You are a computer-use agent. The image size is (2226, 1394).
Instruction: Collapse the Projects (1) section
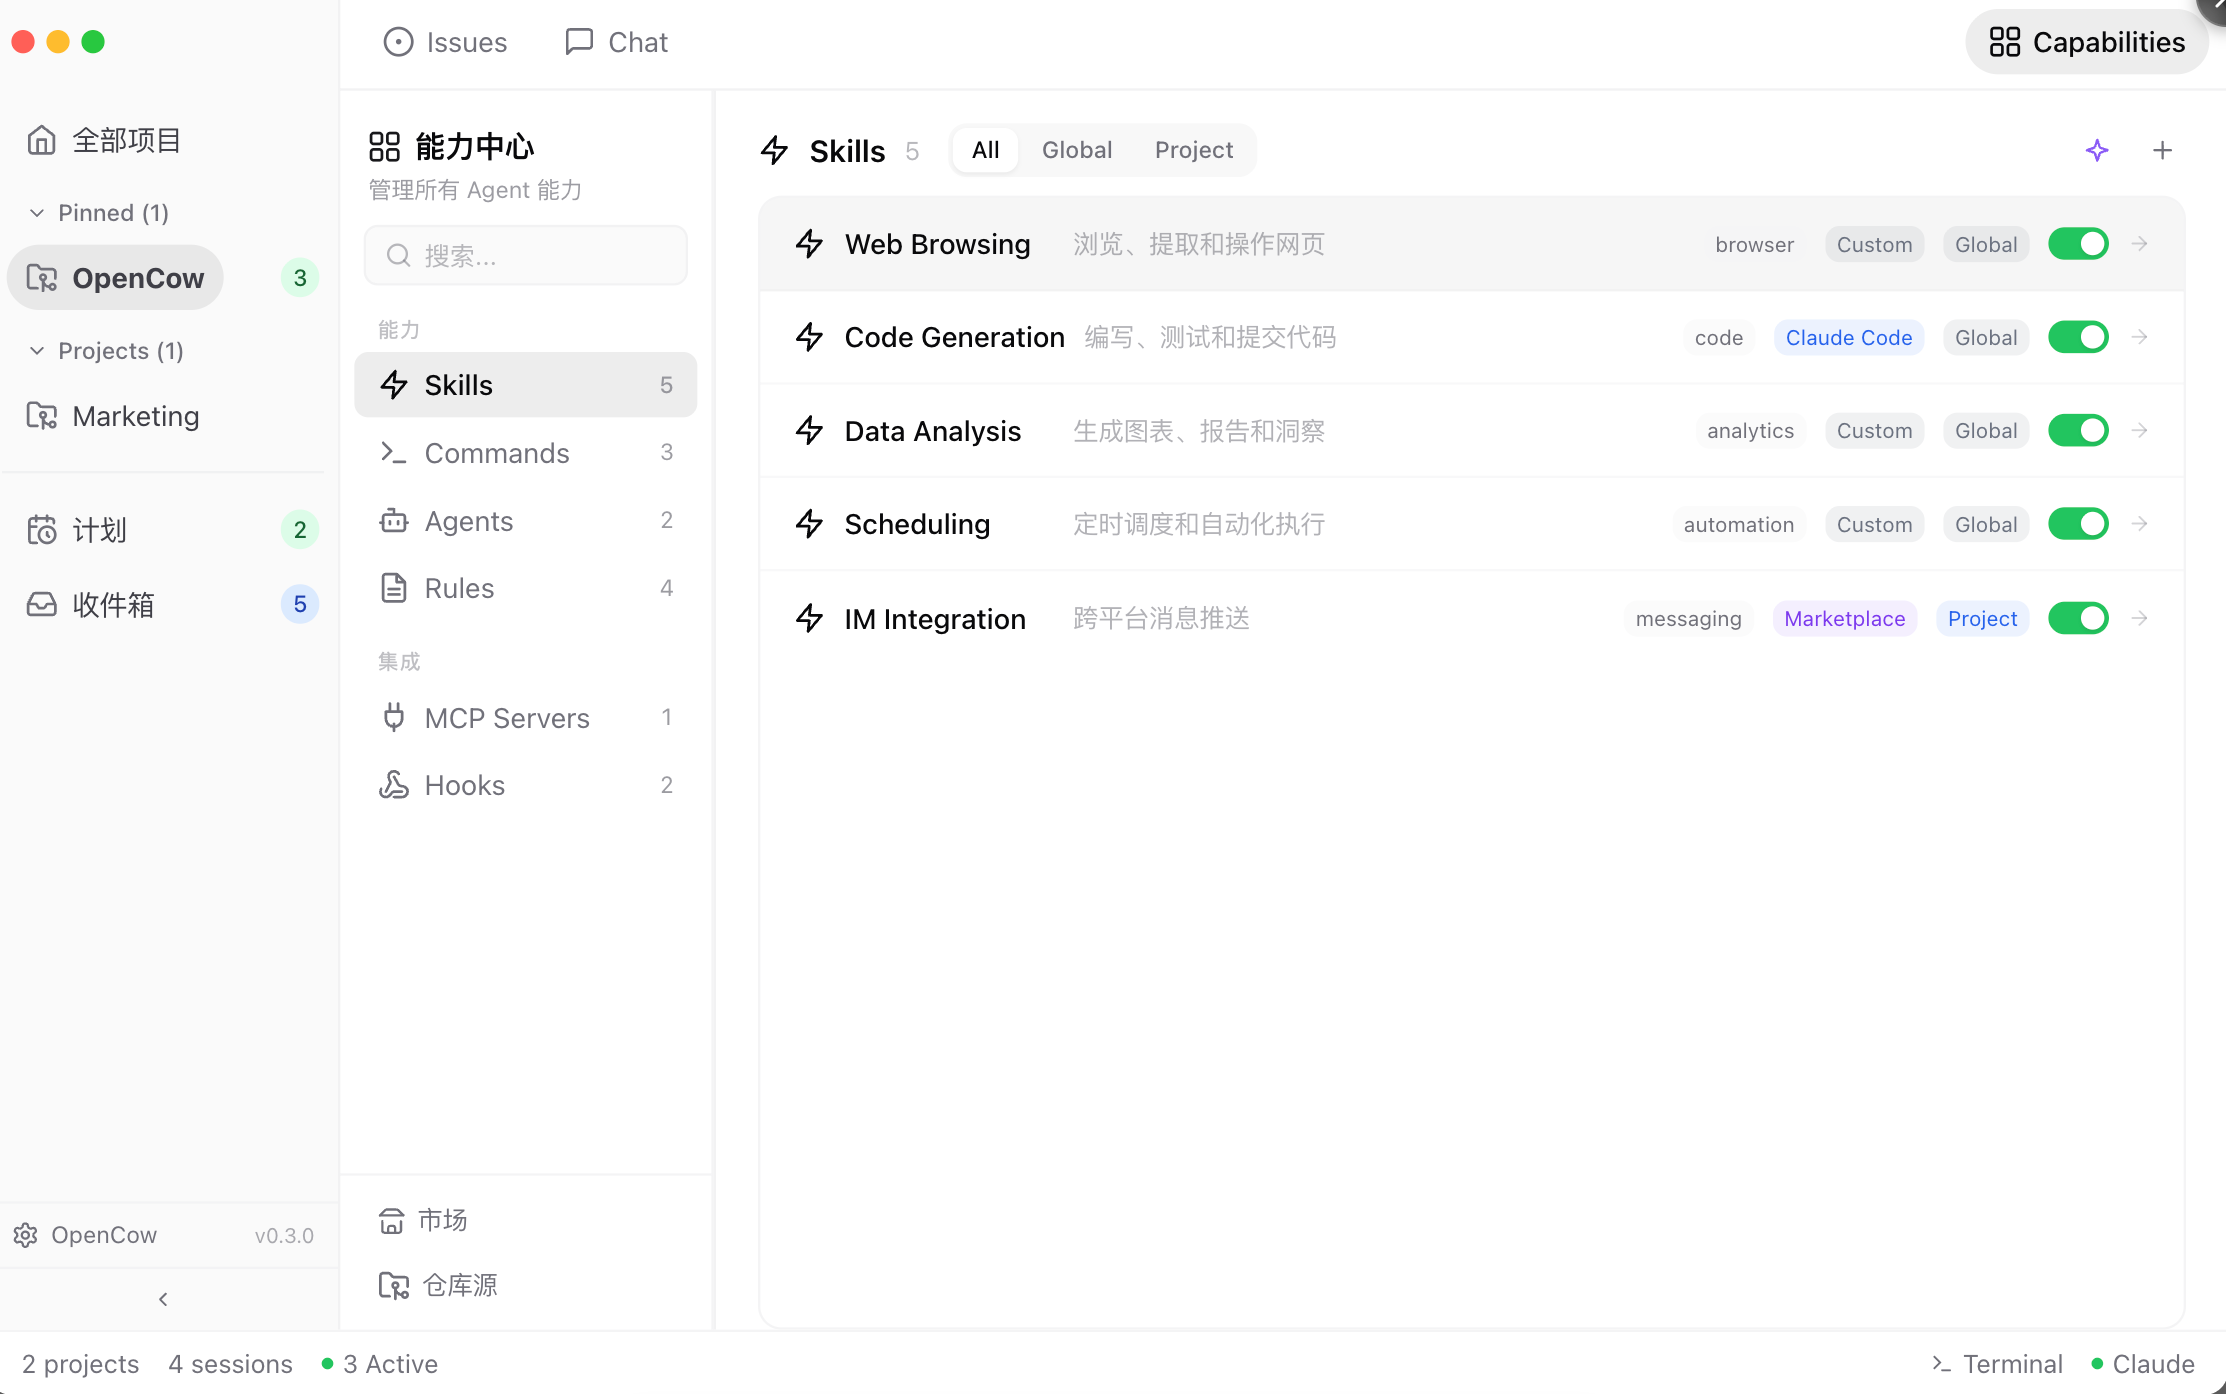click(37, 351)
